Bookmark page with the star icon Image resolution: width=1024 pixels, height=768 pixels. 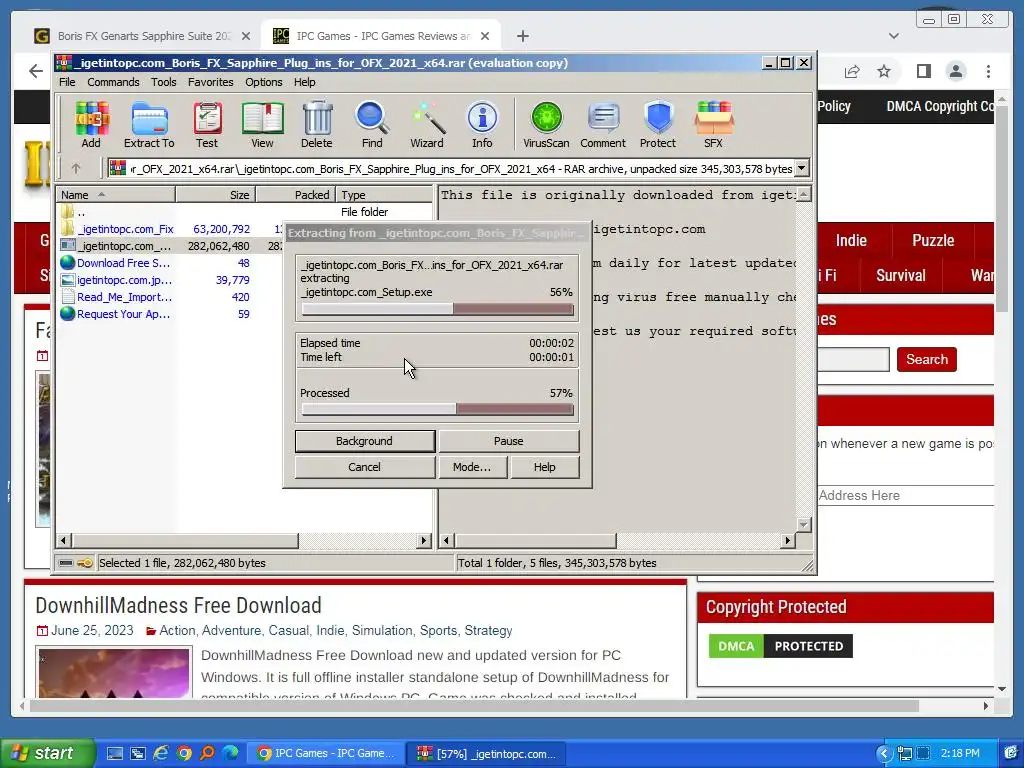point(884,71)
